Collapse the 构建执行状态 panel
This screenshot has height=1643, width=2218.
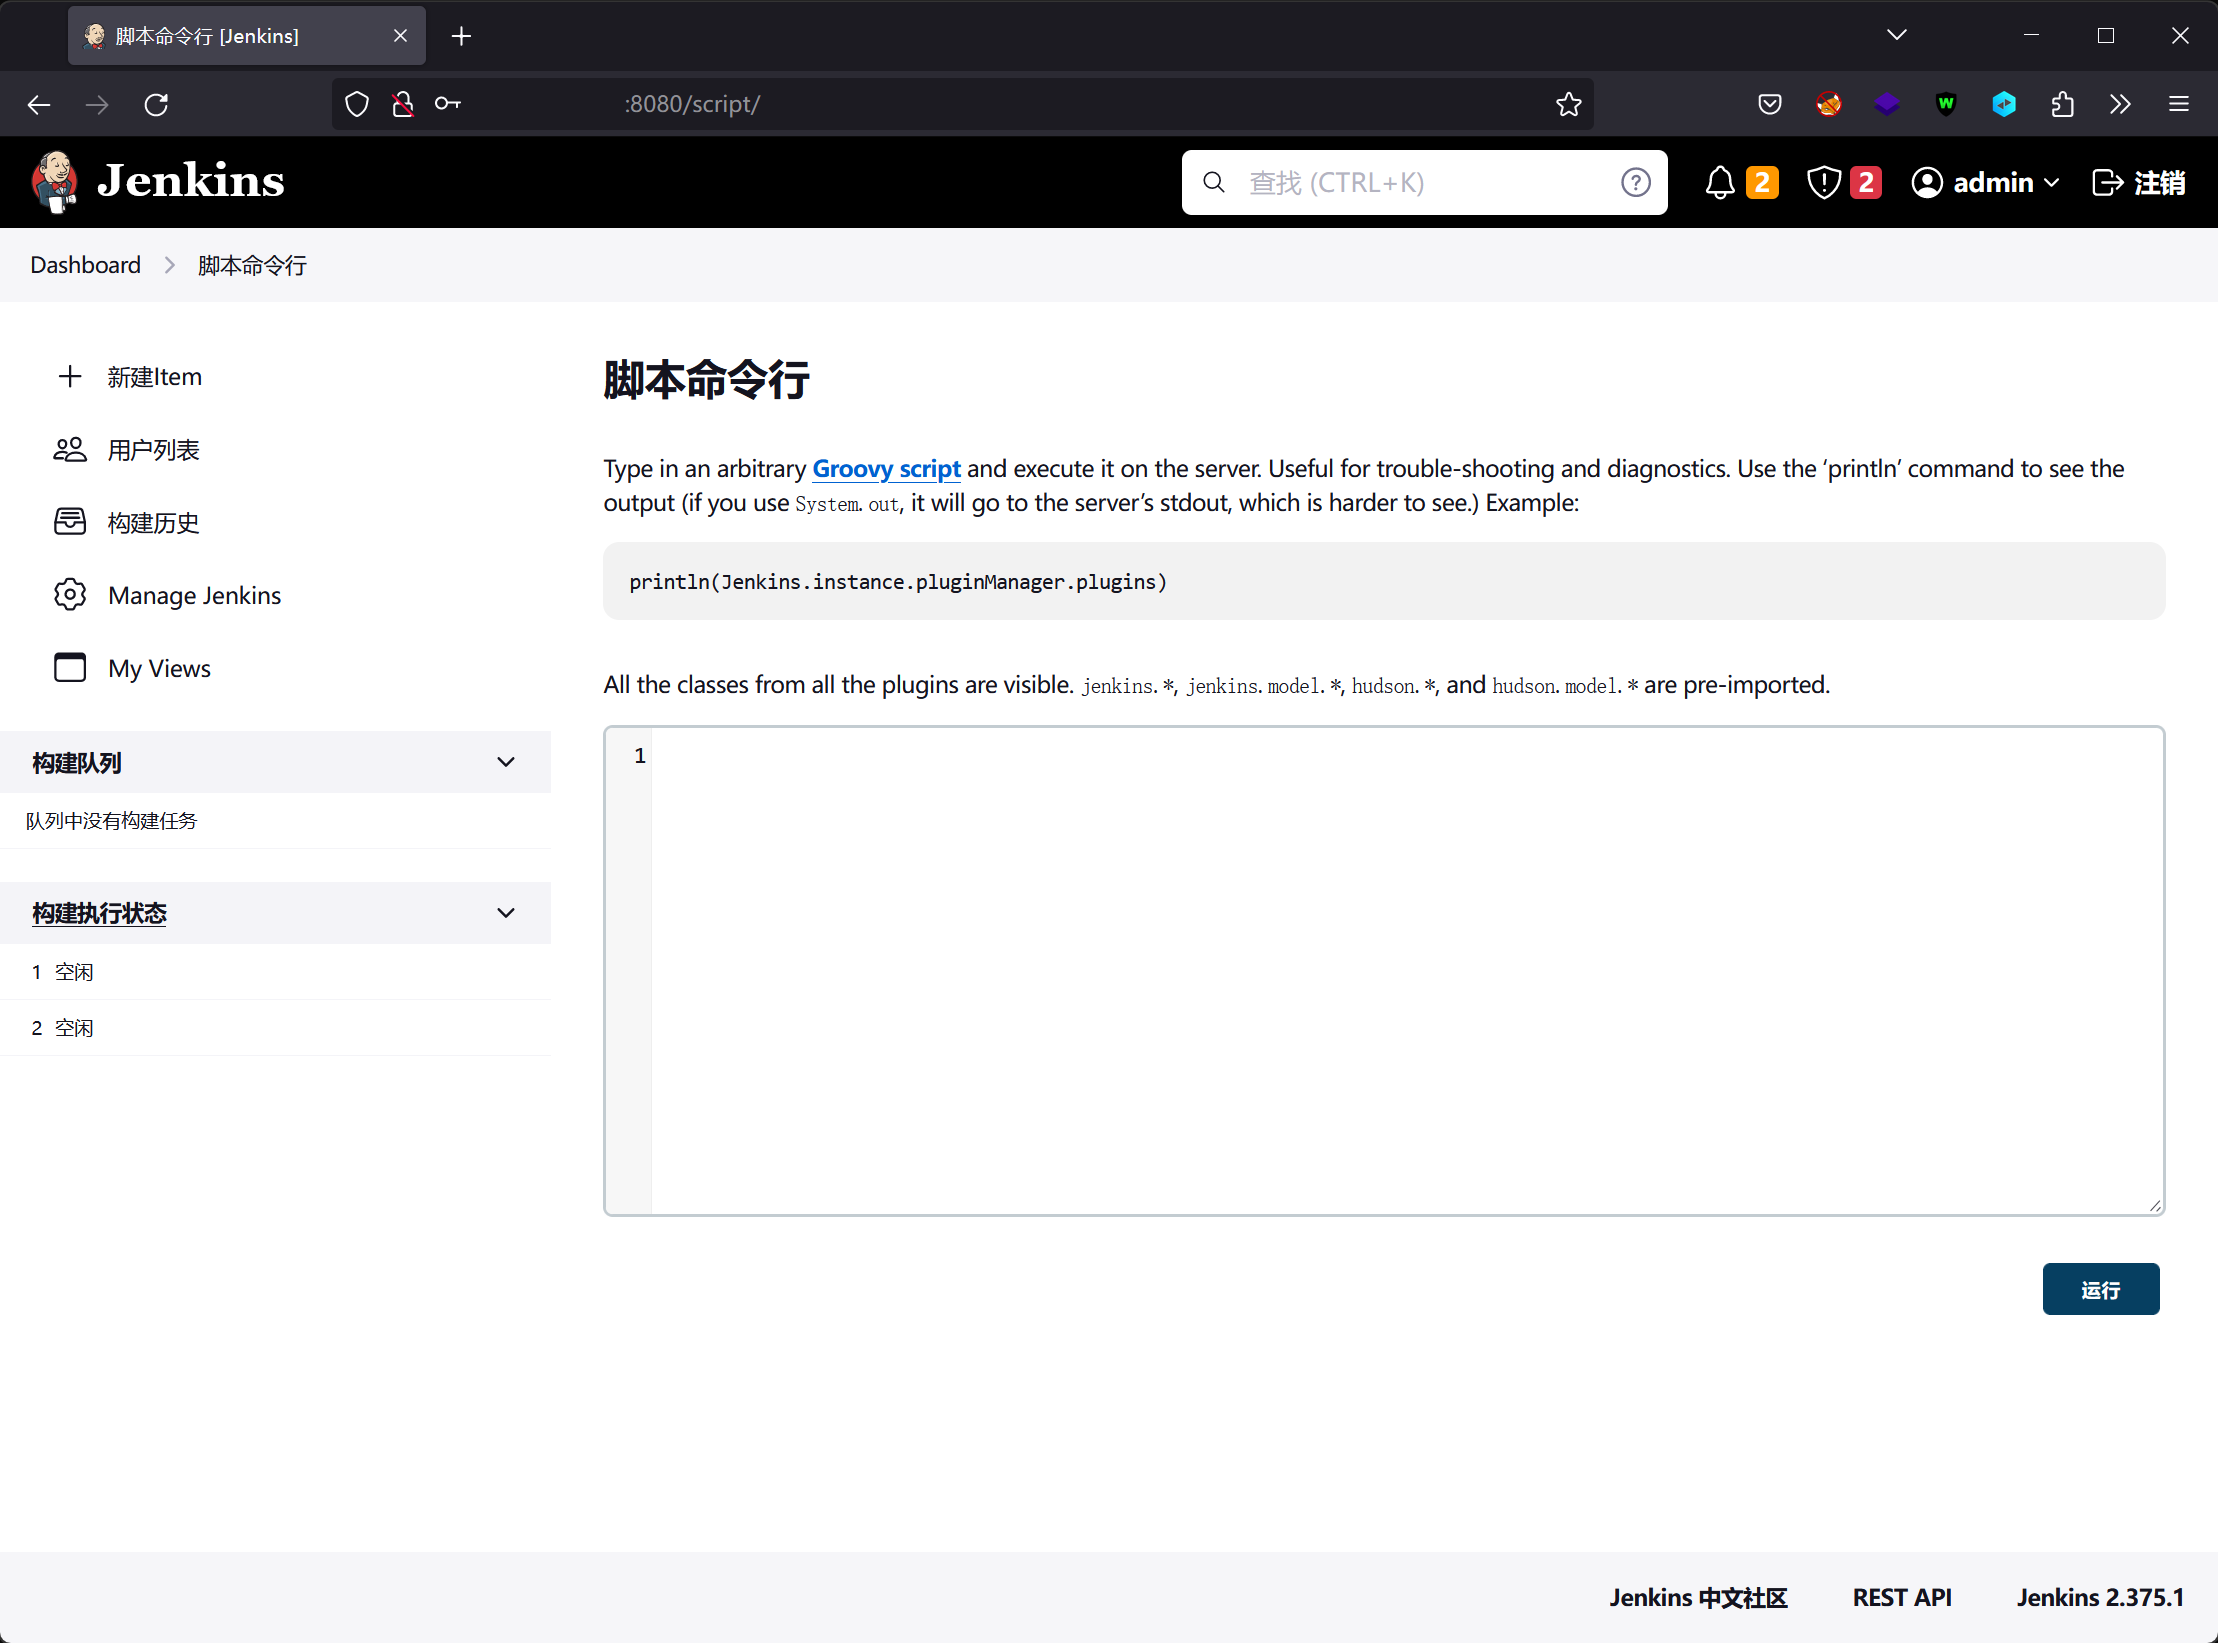pyautogui.click(x=506, y=913)
